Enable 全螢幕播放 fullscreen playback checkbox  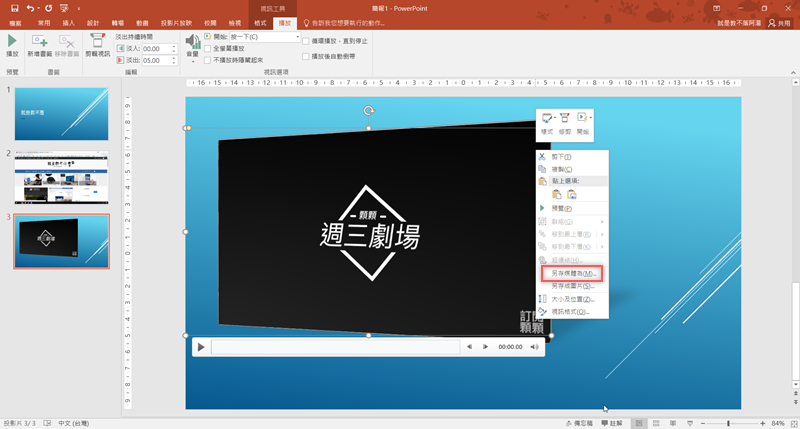pos(208,48)
